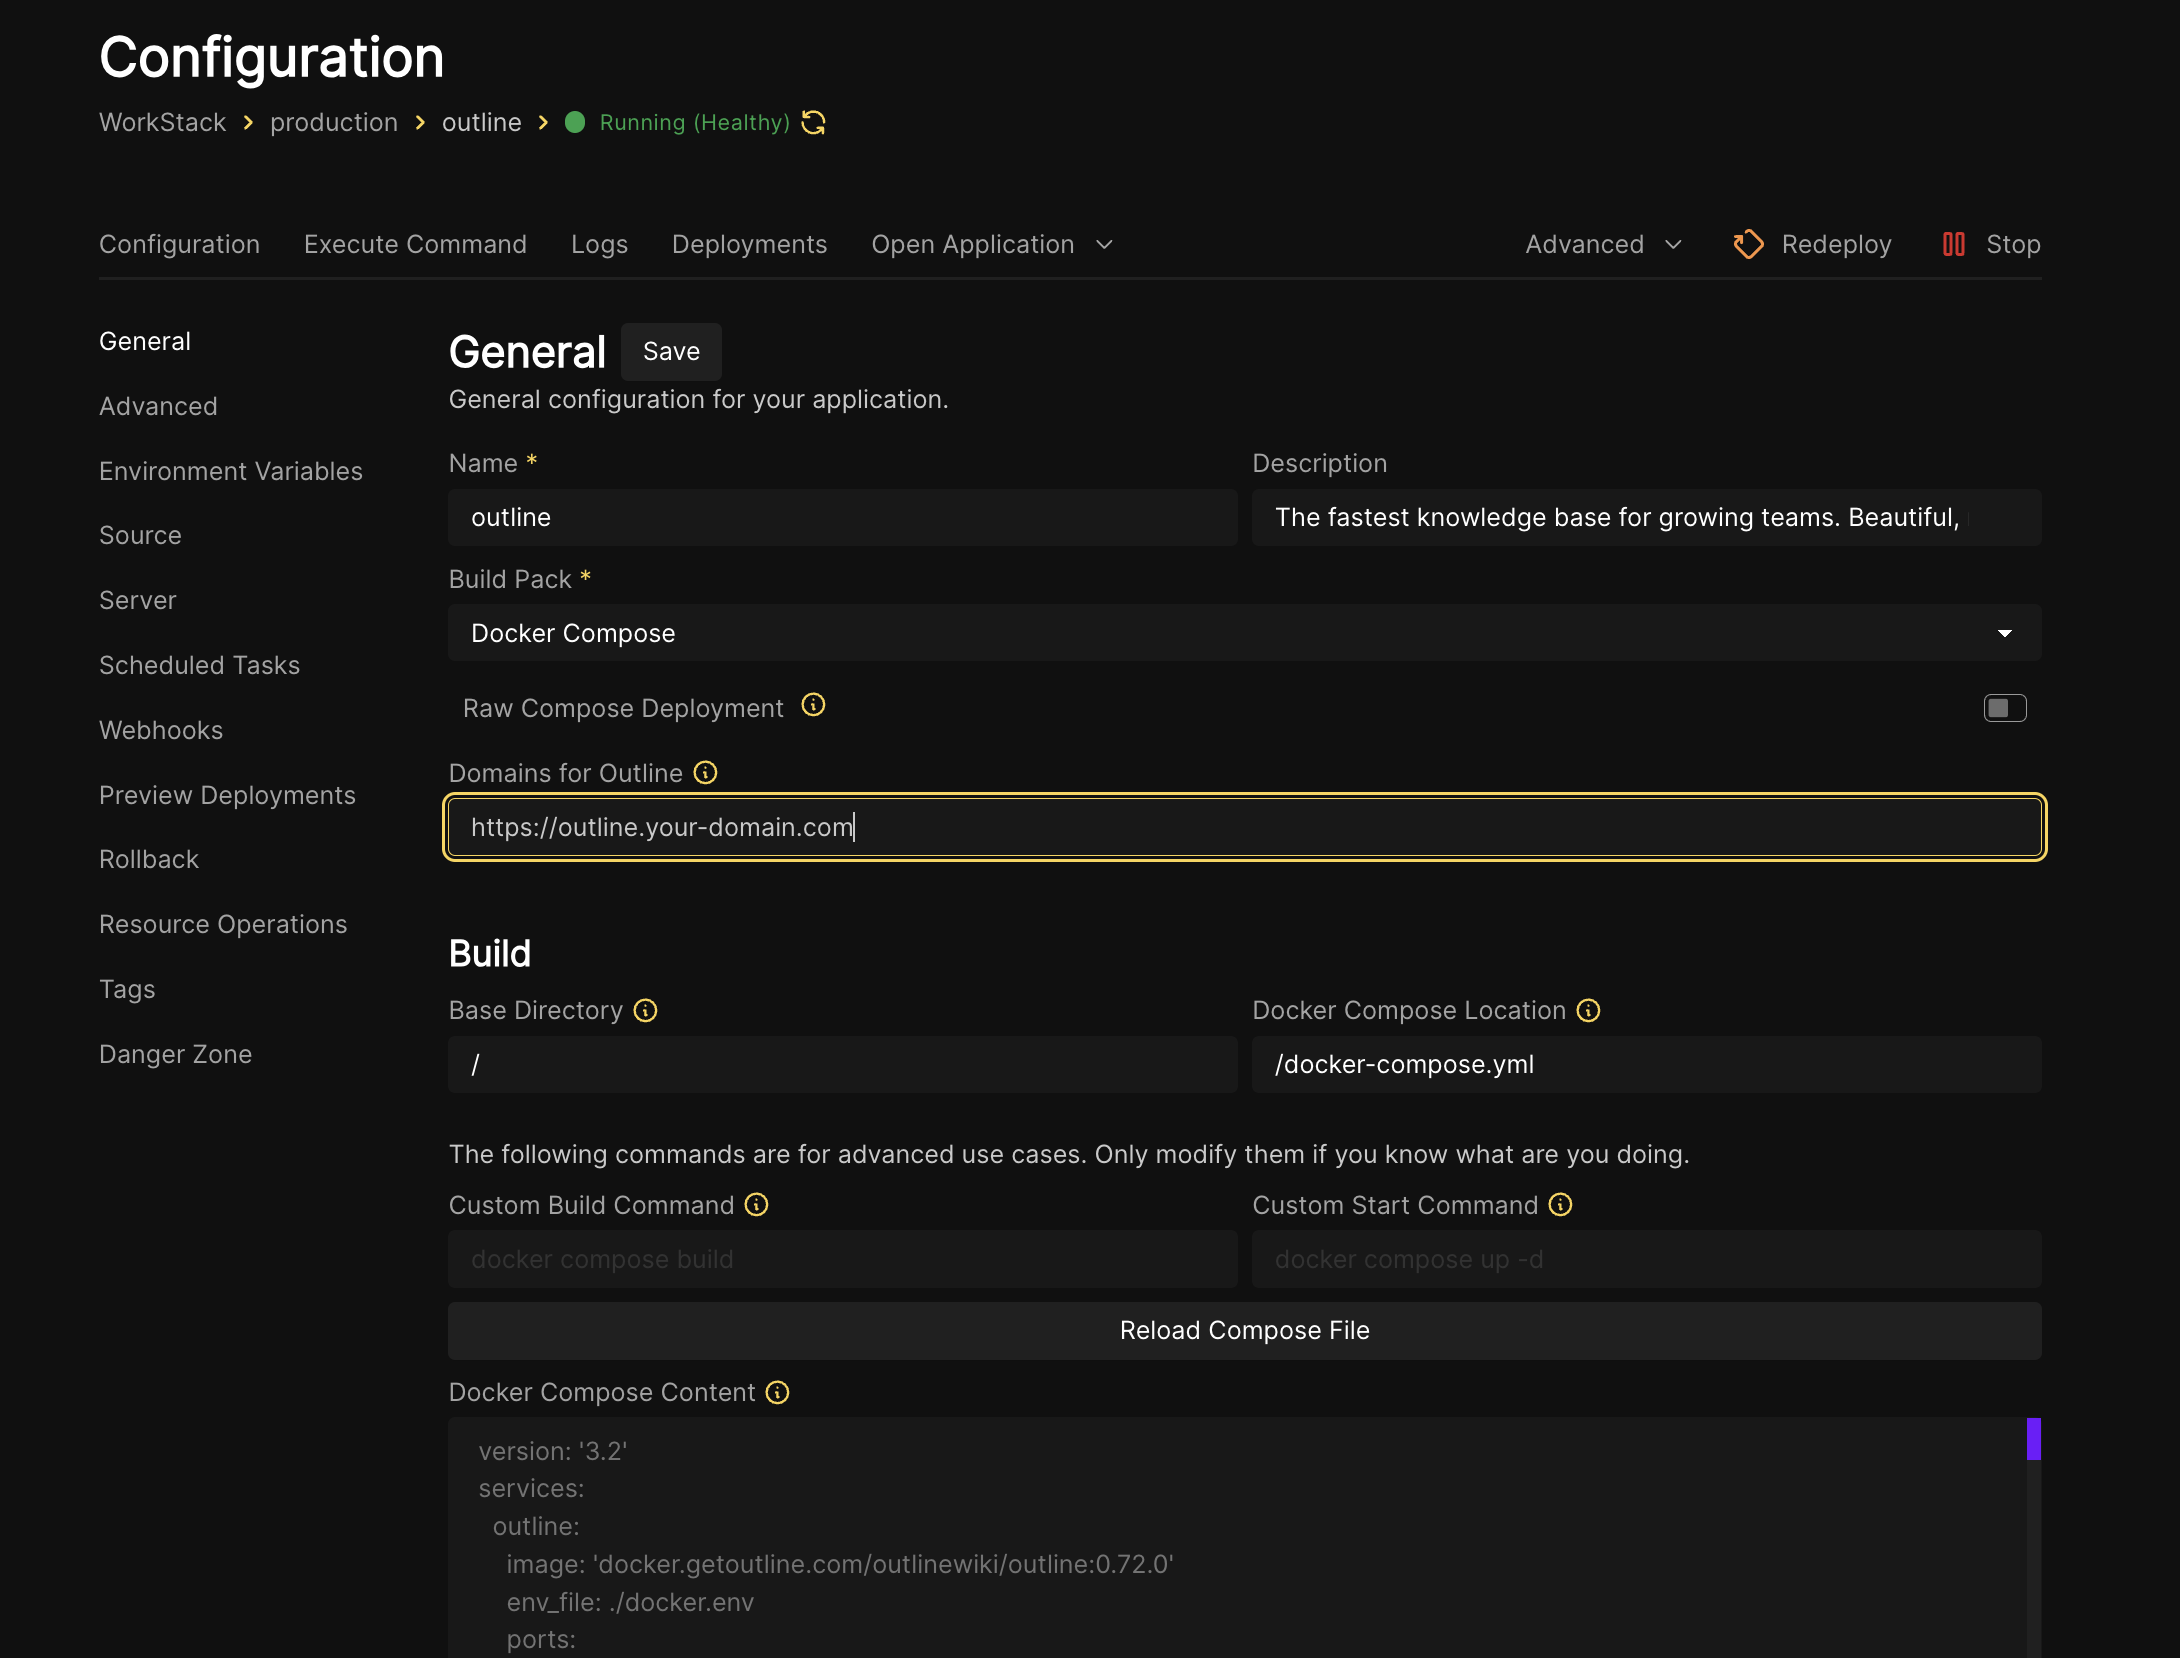Open Scheduled Tasks in the sidebar
The image size is (2180, 1658).
click(200, 666)
